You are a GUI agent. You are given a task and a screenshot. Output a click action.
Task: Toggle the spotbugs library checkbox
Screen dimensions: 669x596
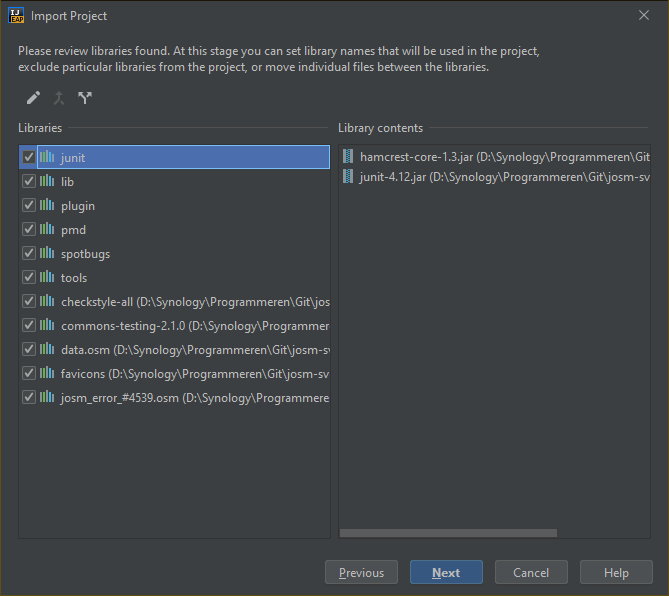[28, 253]
